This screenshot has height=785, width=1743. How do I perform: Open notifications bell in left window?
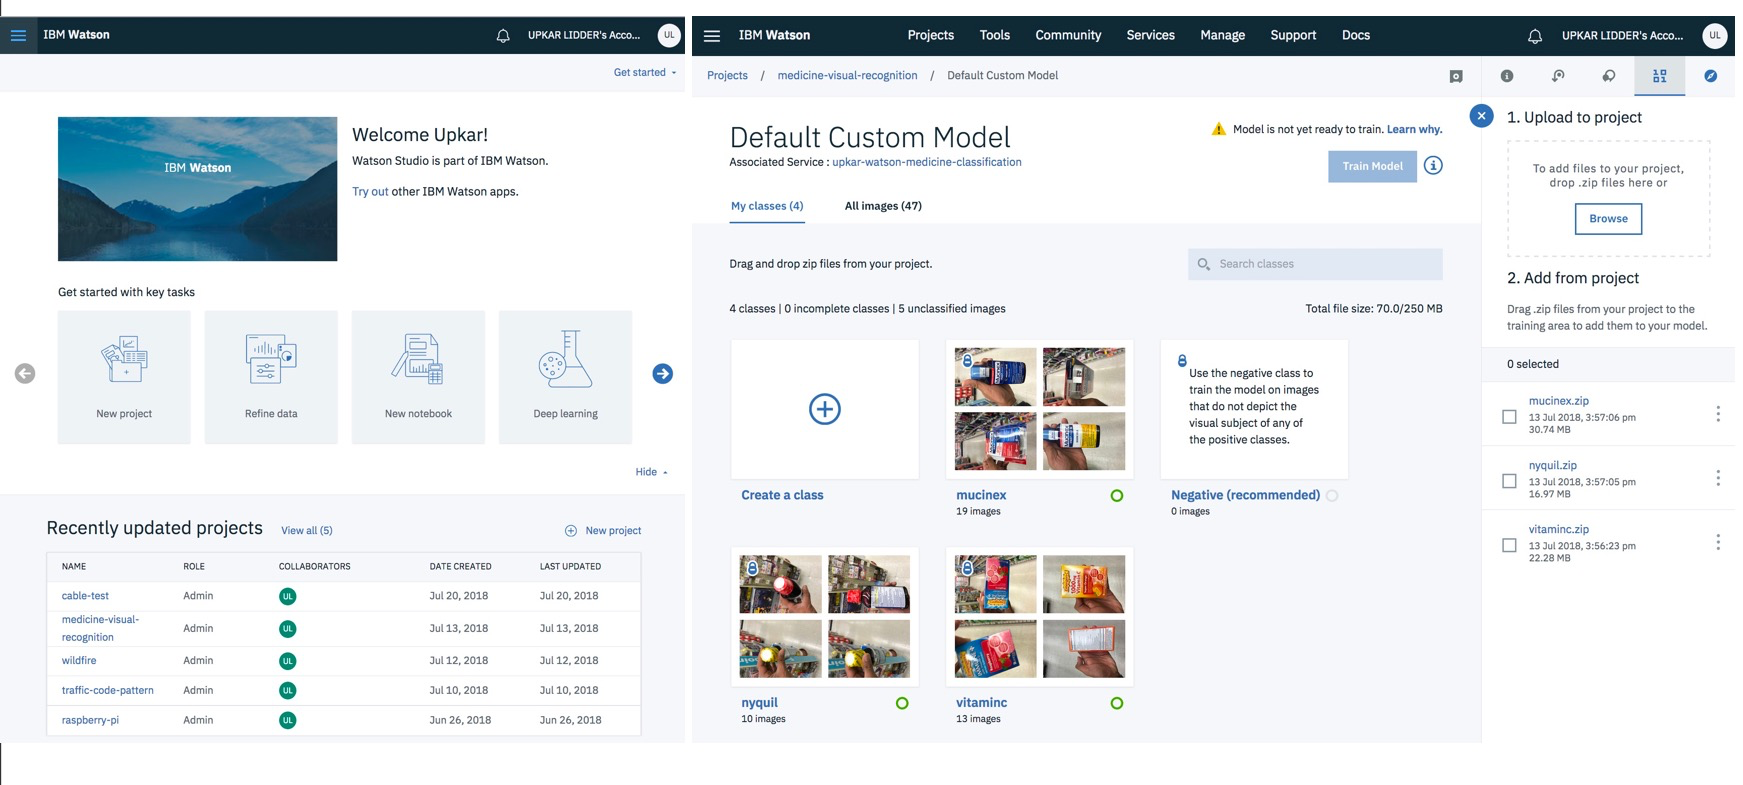[503, 36]
